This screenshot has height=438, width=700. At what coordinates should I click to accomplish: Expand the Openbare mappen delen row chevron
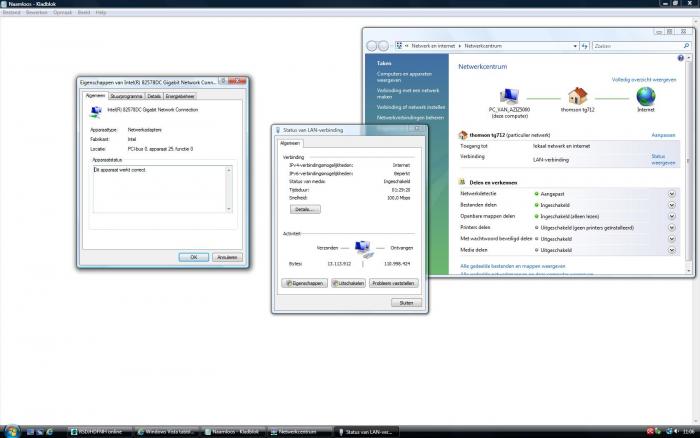[671, 216]
